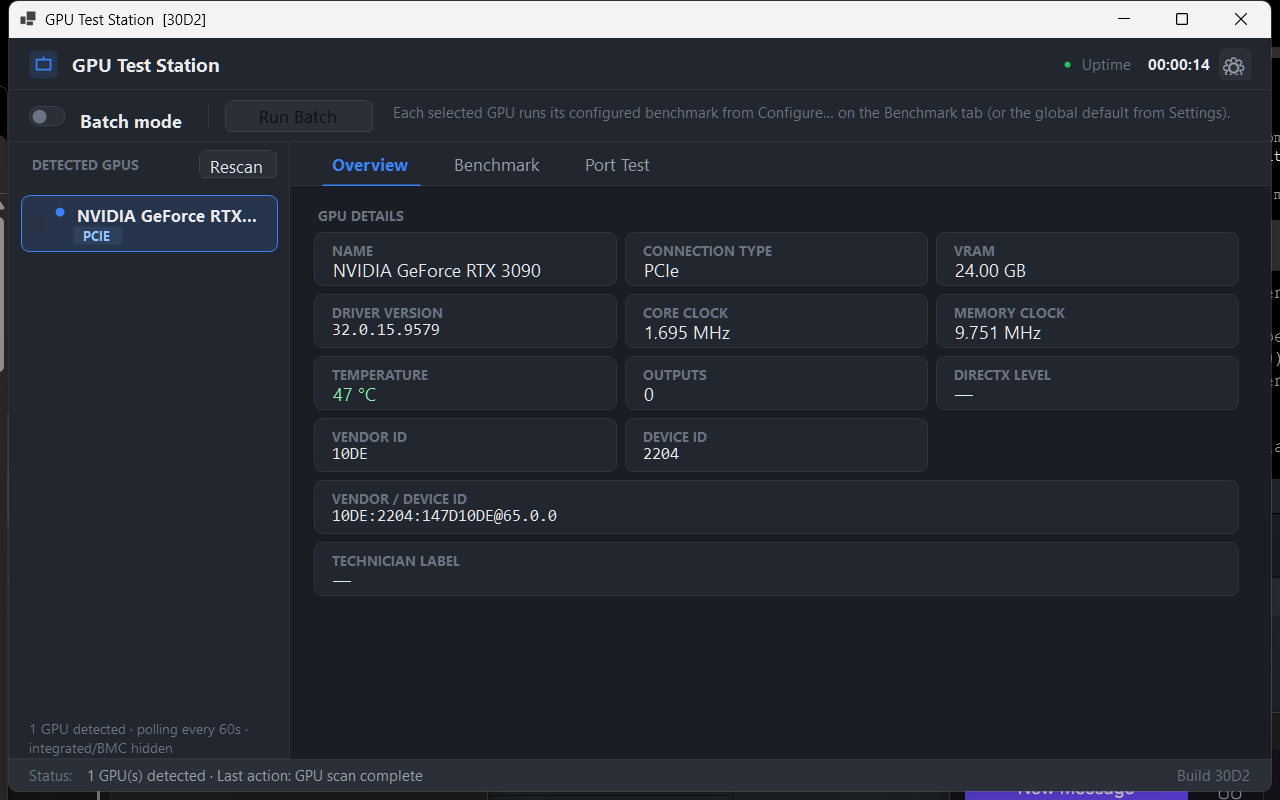The height and width of the screenshot is (800, 1280).
Task: Click the device ID value 2204
Action: [x=661, y=453]
